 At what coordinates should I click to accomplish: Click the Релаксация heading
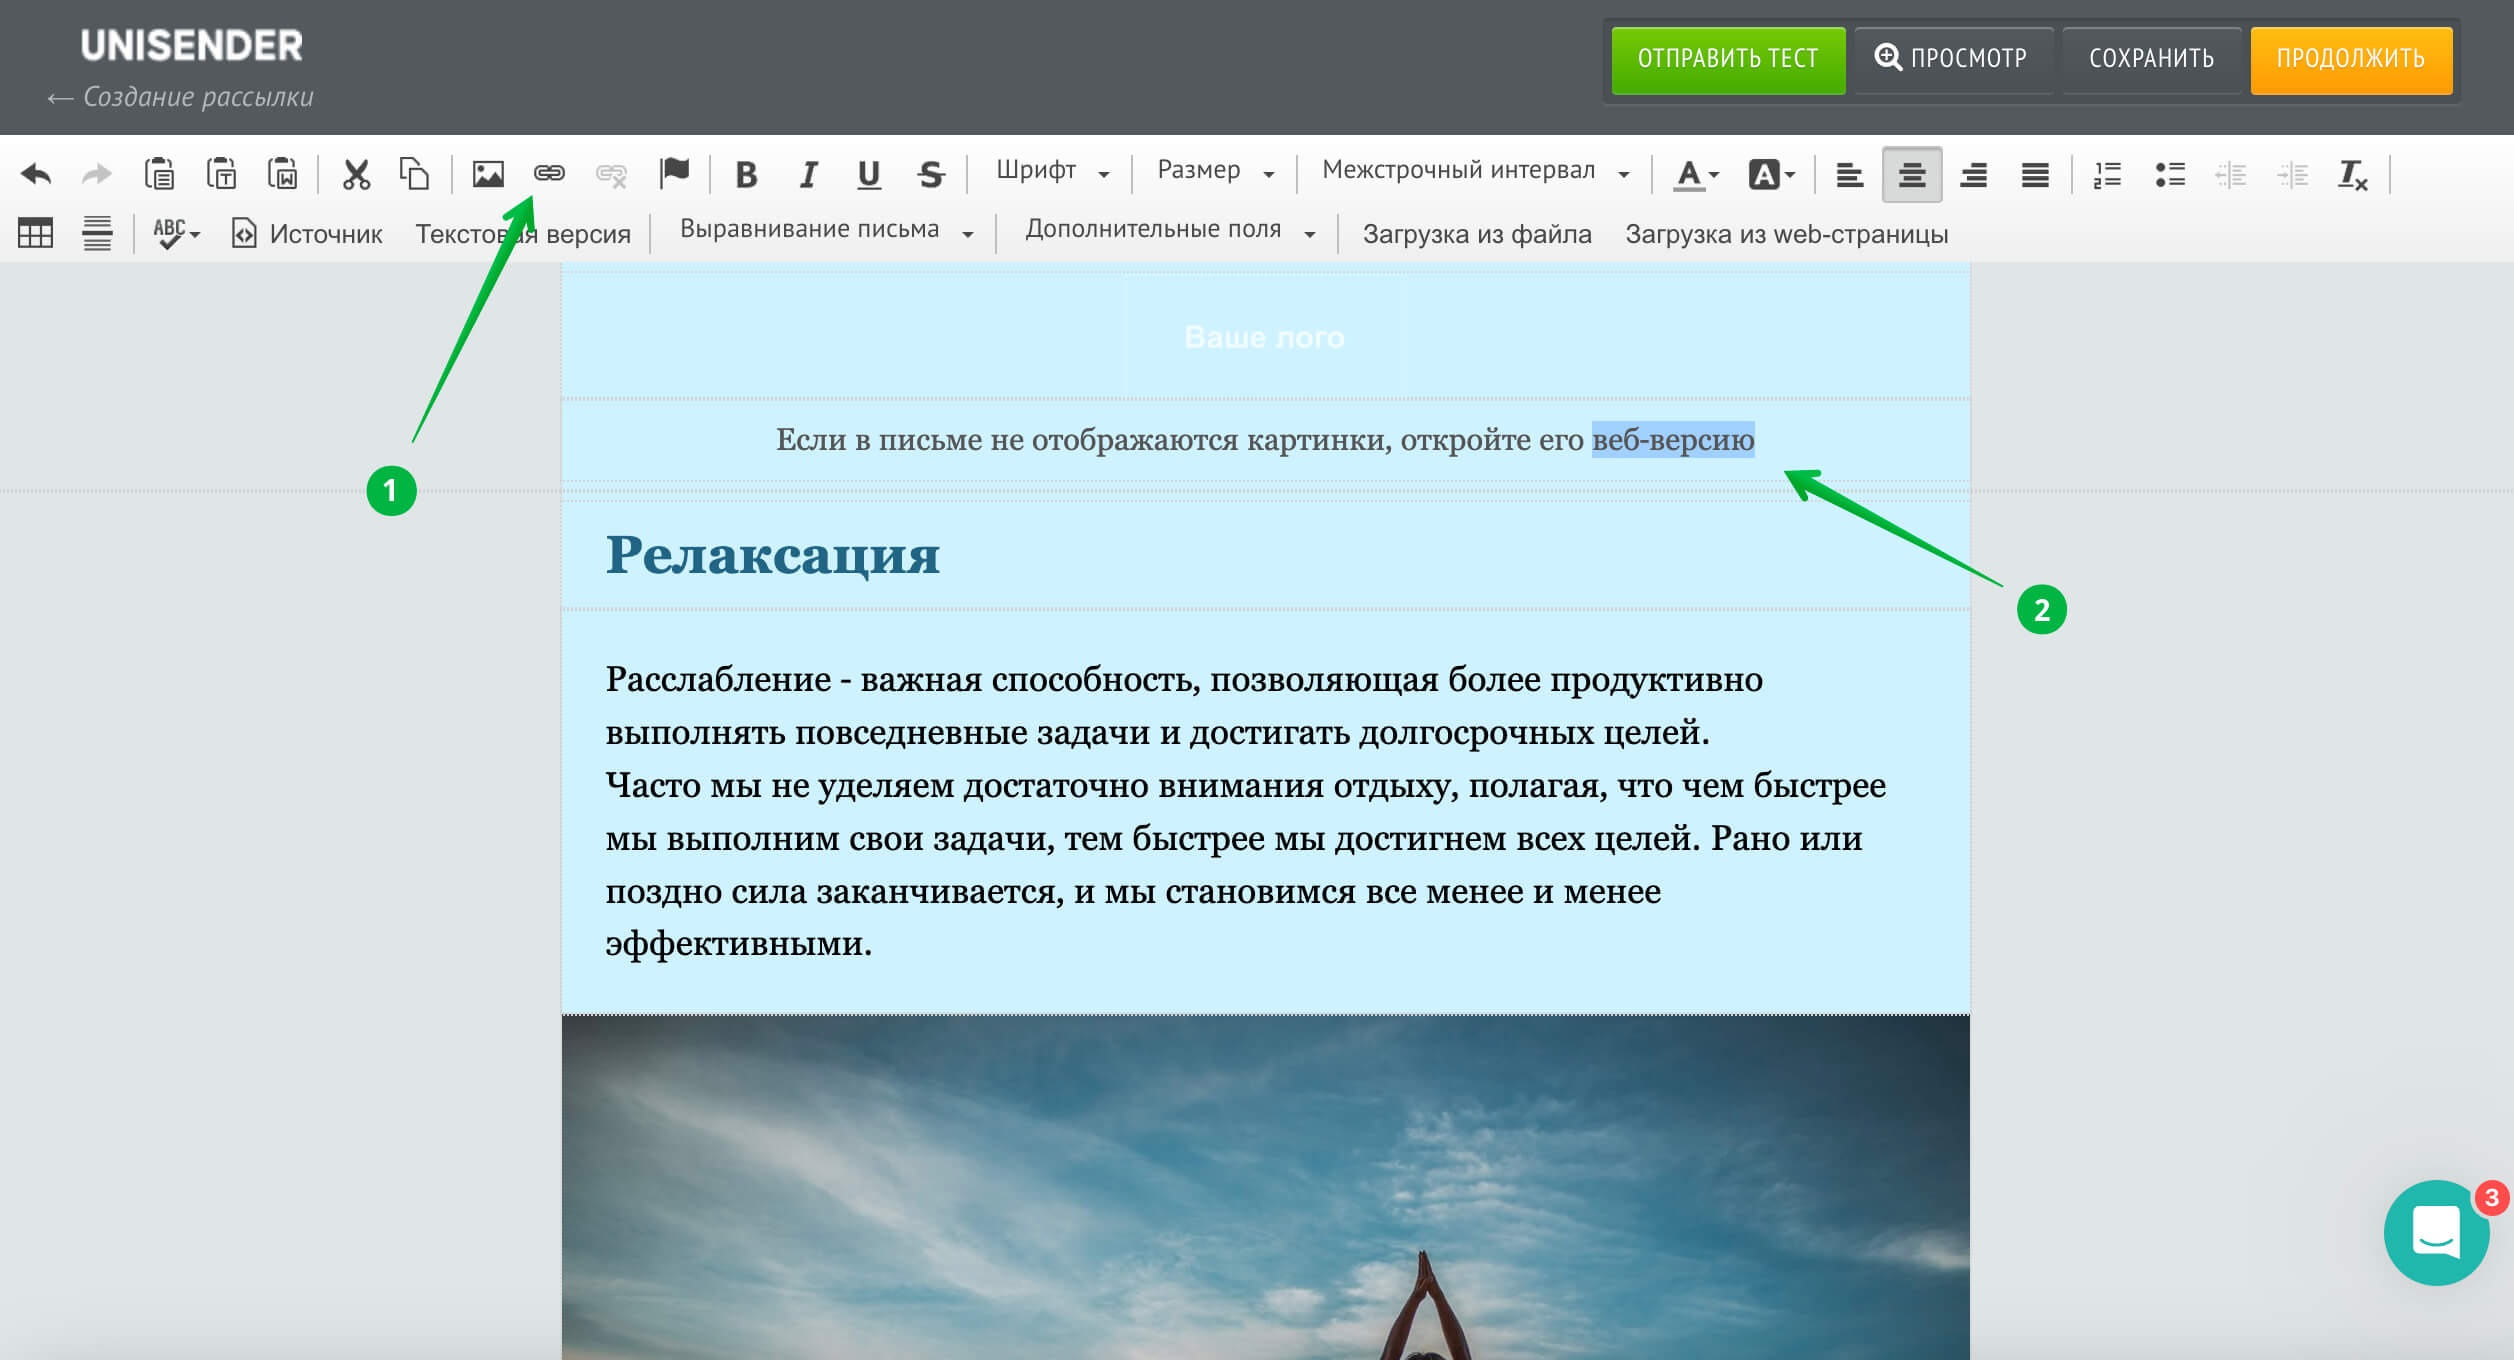[x=772, y=555]
